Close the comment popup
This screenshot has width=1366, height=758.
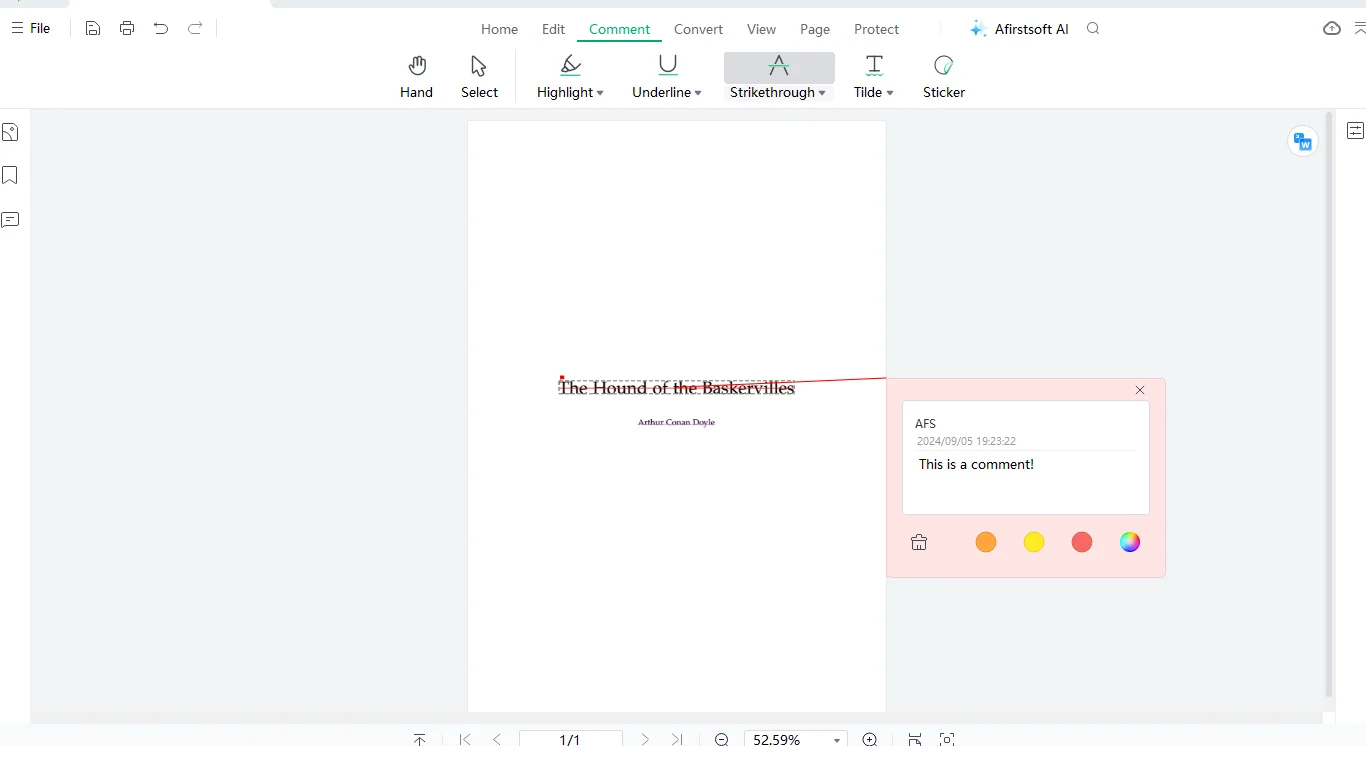1140,390
